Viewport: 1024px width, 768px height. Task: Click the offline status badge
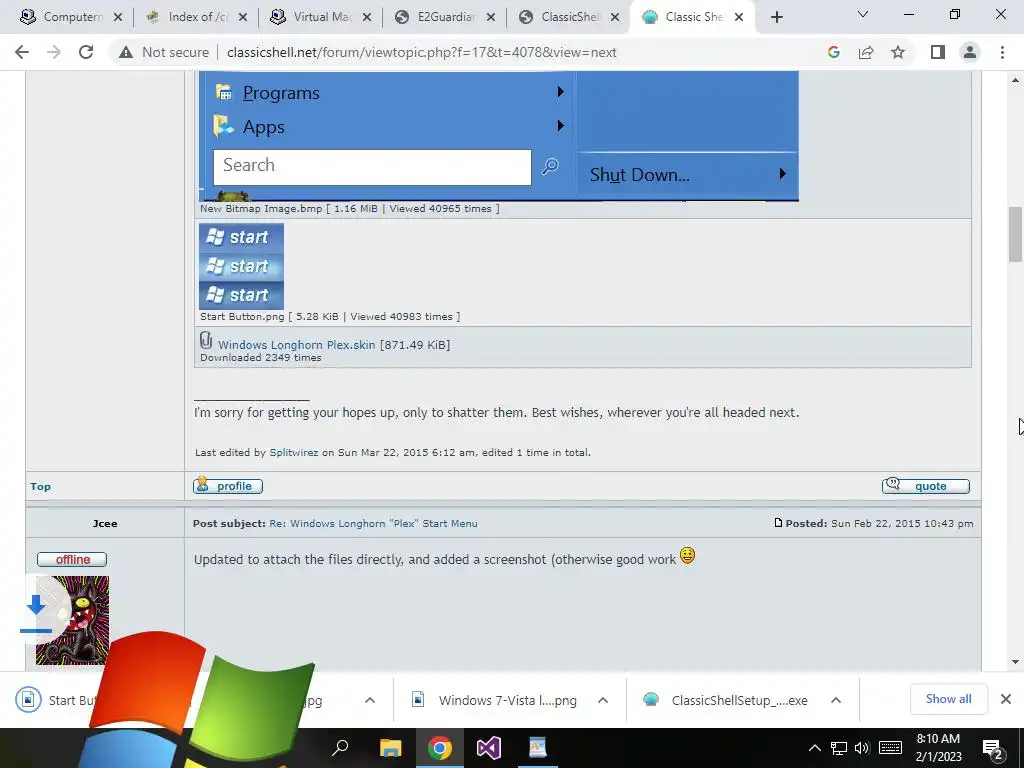point(72,560)
